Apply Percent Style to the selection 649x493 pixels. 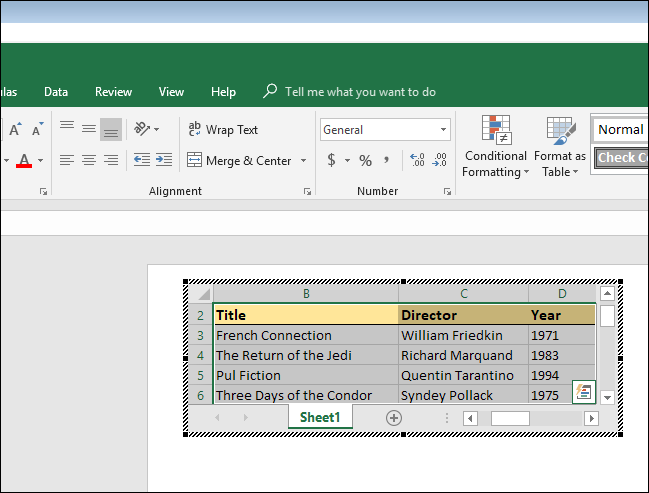(365, 160)
